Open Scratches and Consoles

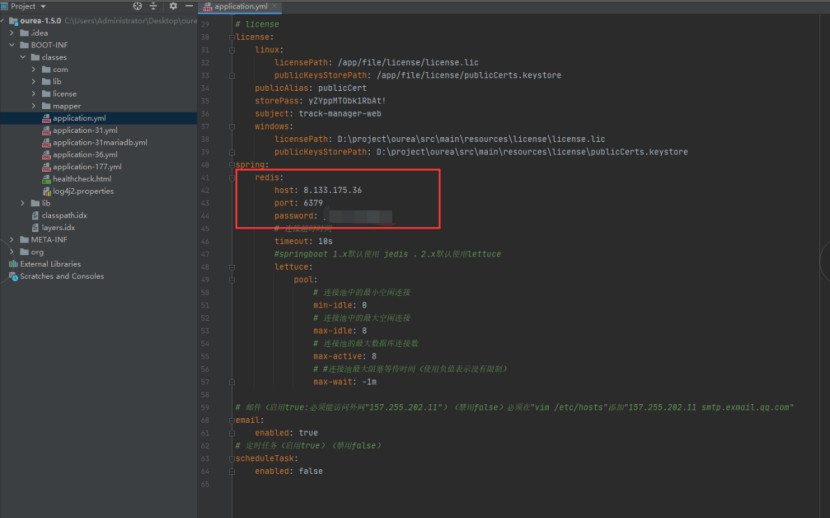coord(61,276)
